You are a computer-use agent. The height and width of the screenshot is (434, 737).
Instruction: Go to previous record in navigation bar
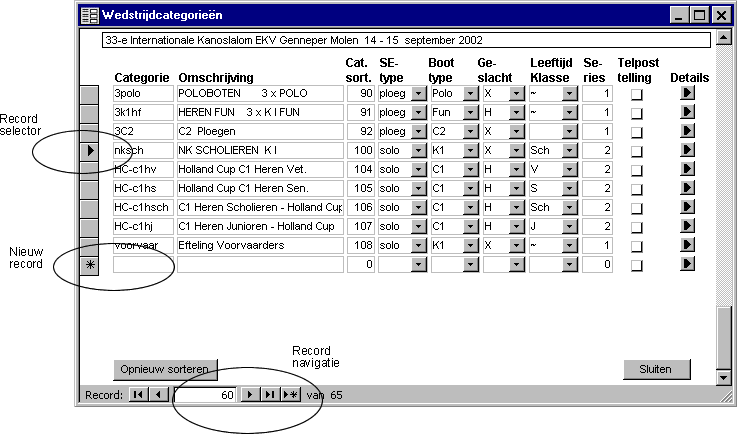pyautogui.click(x=158, y=395)
